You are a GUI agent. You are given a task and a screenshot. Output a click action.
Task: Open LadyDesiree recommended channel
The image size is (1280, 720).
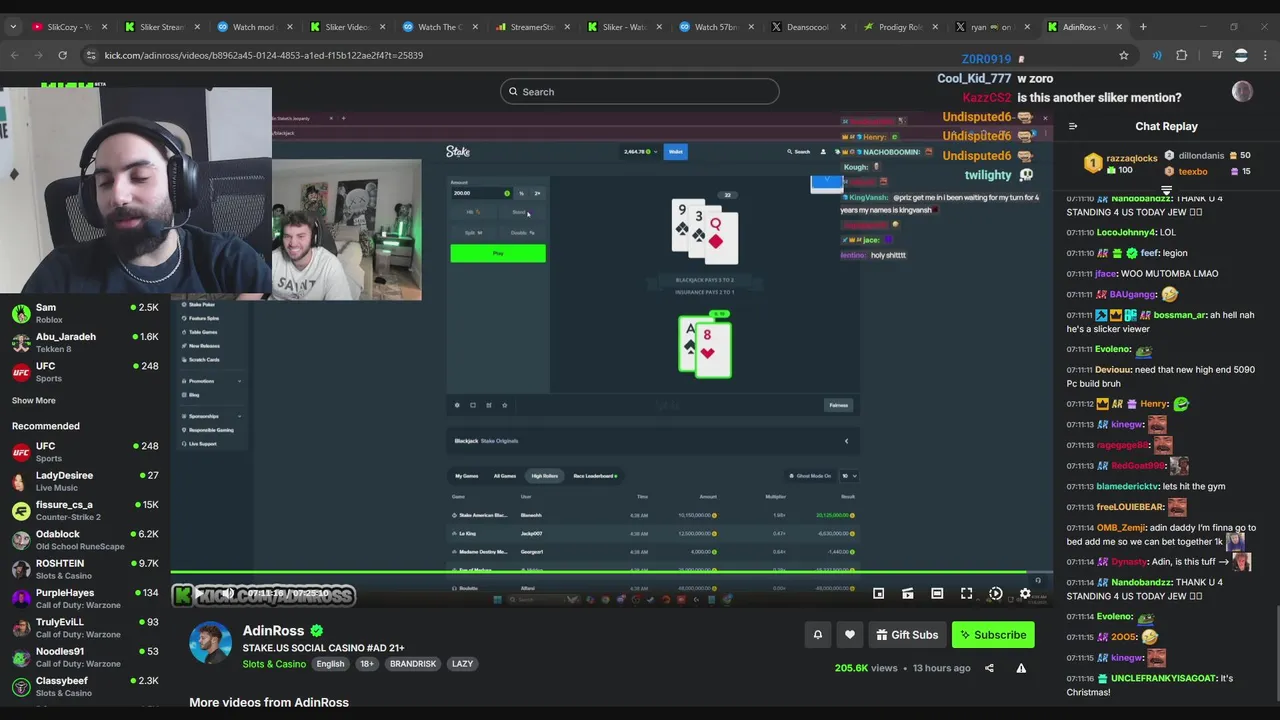pyautogui.click(x=85, y=481)
